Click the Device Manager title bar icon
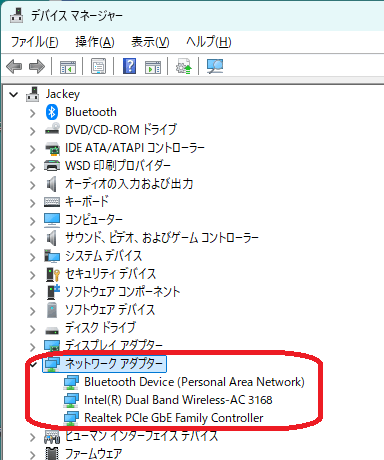384x460 pixels. click(16, 15)
